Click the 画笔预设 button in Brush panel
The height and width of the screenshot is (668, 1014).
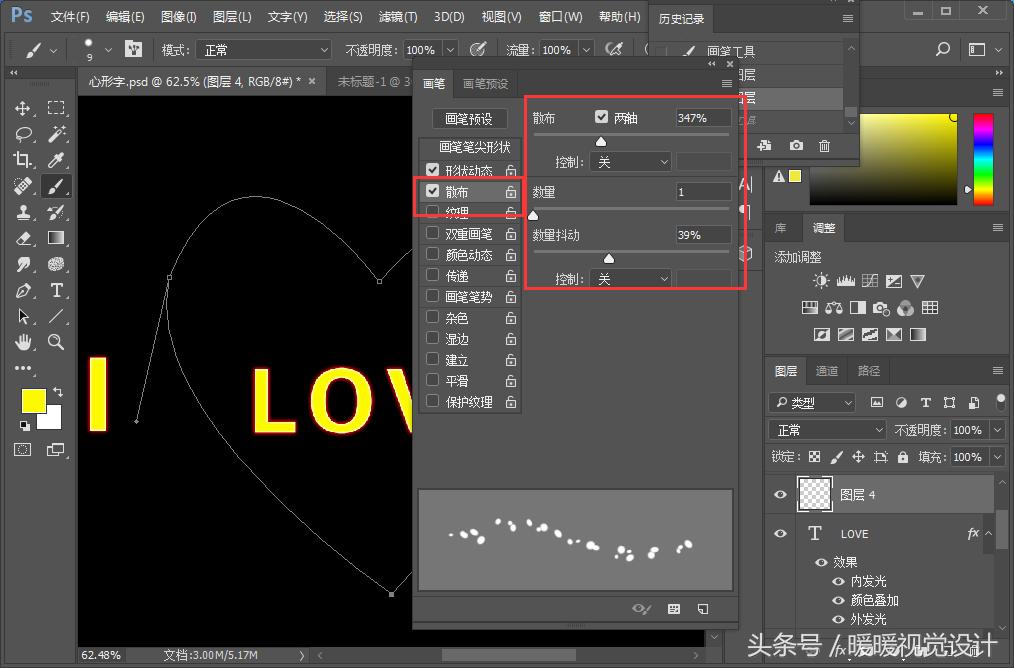[470, 118]
